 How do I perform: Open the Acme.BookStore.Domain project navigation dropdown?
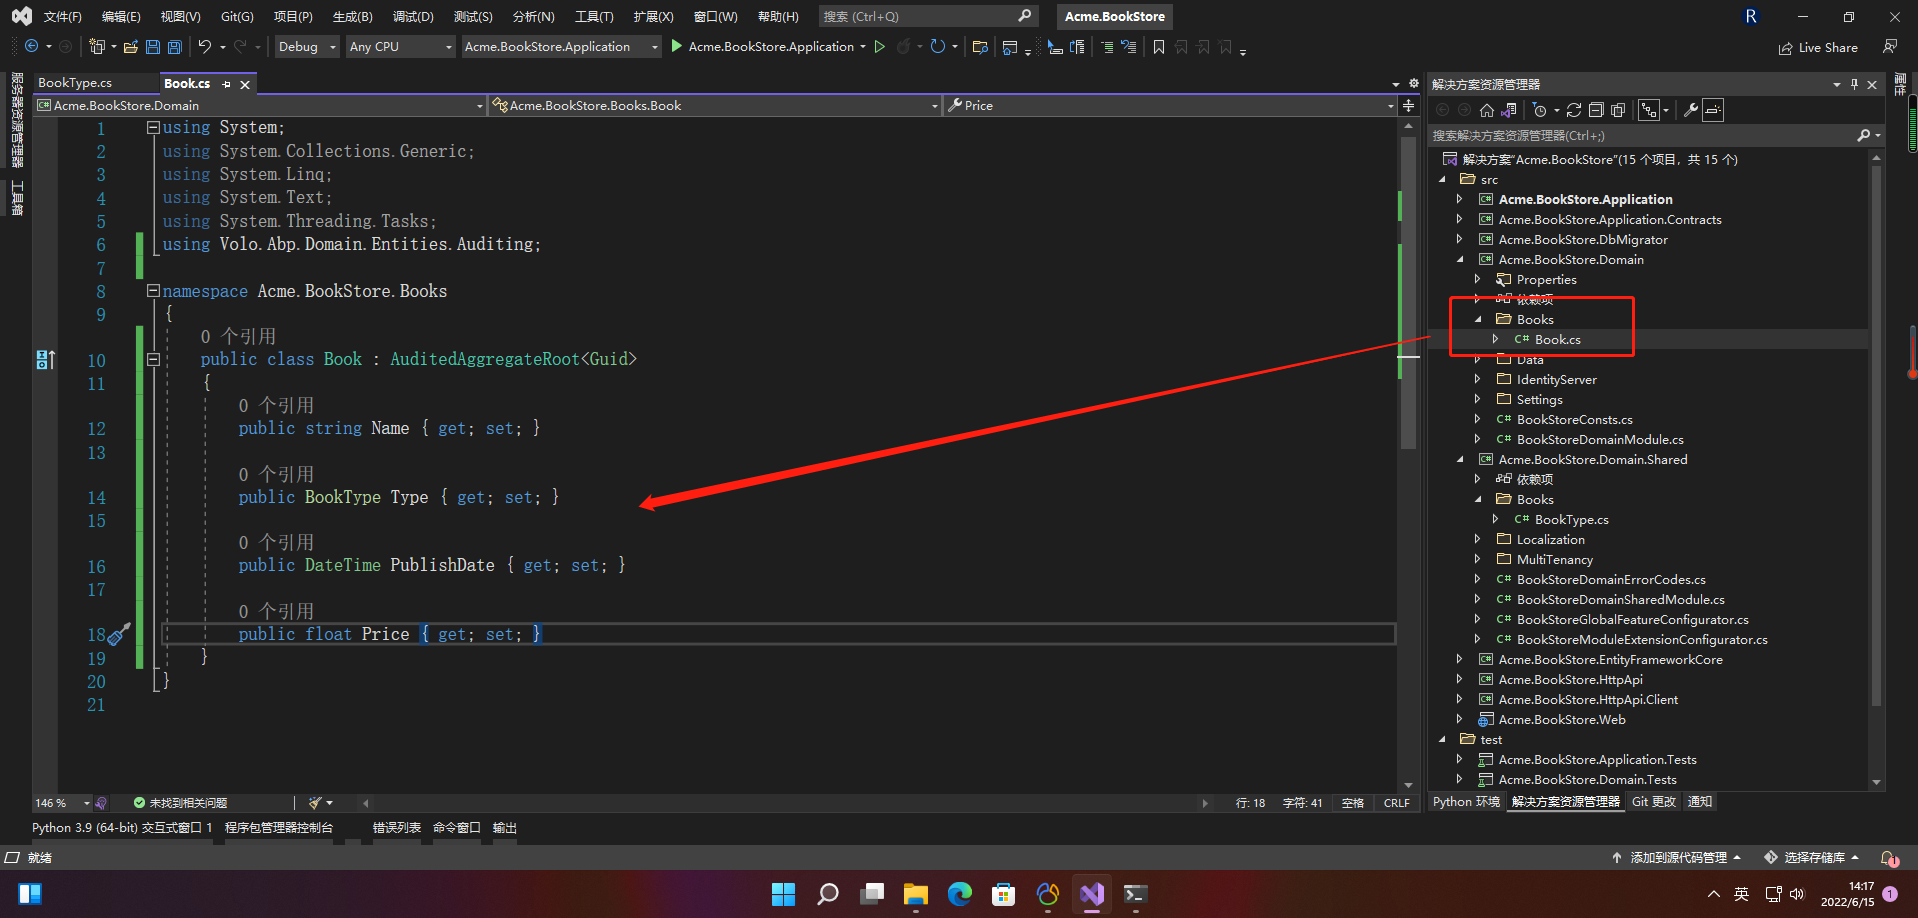tap(260, 105)
